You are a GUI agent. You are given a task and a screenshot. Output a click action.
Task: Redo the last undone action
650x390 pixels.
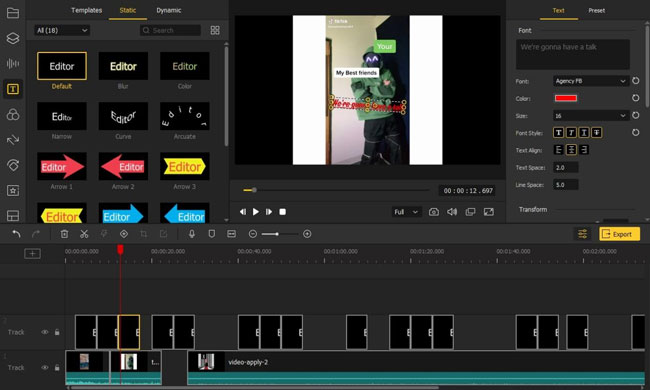(36, 234)
